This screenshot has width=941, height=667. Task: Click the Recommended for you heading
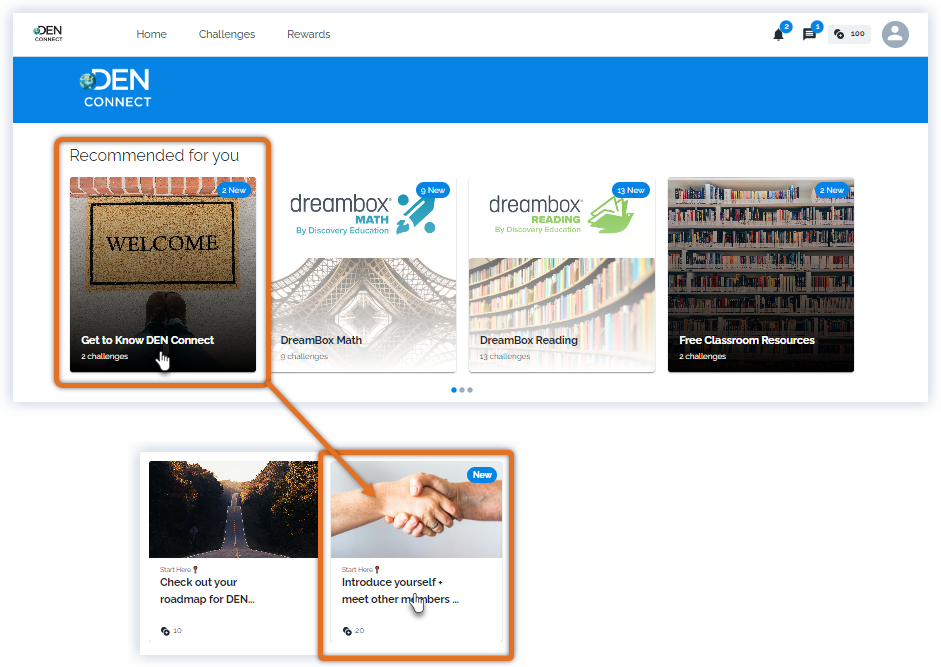pos(154,155)
